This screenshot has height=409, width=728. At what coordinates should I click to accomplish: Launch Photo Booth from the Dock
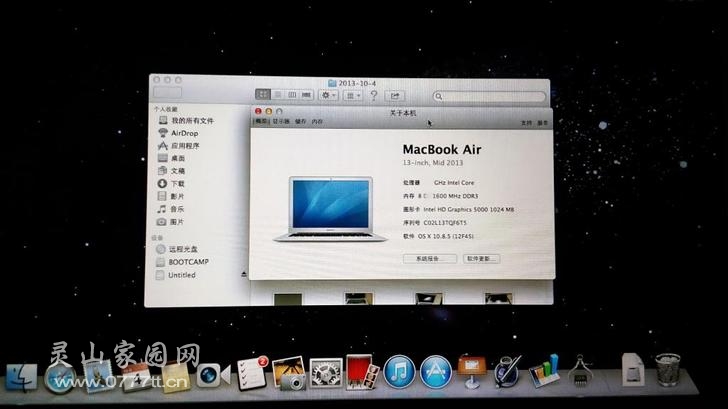[x=361, y=372]
